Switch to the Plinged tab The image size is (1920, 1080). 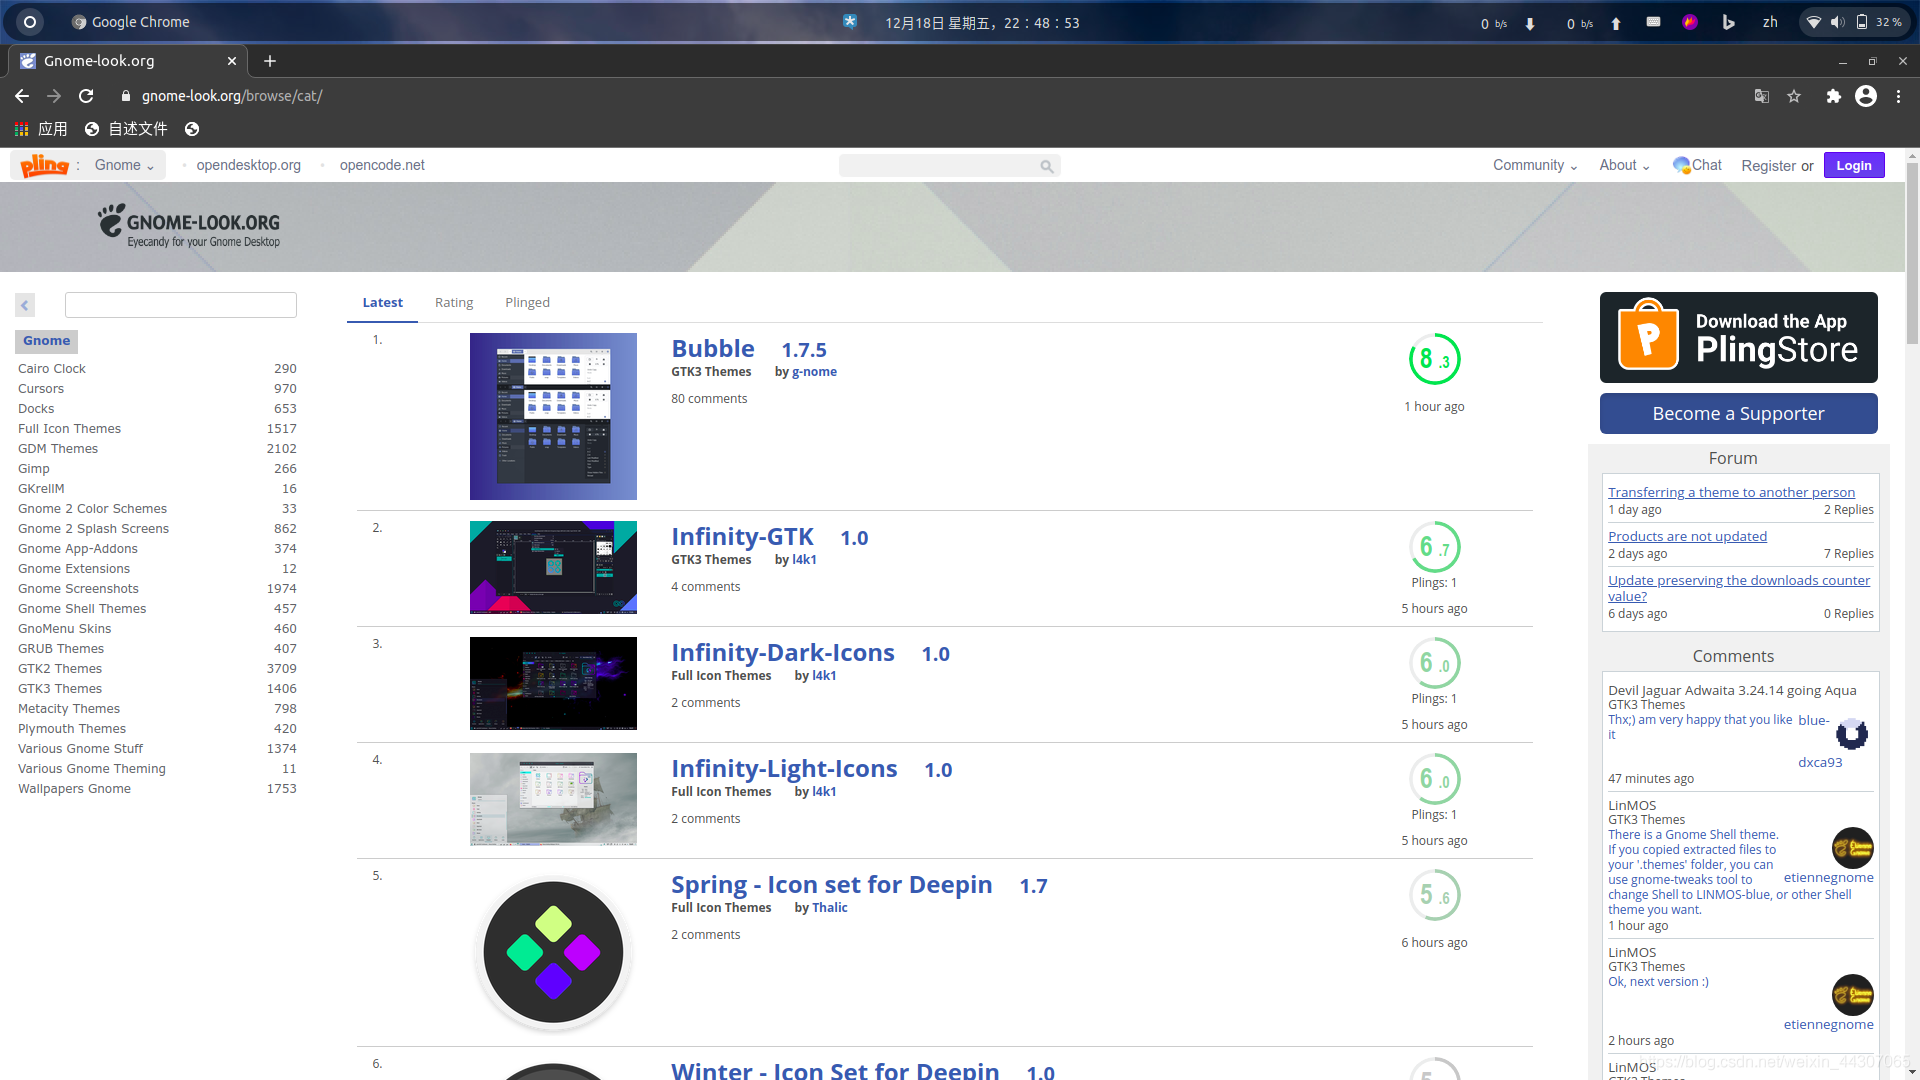coord(527,303)
